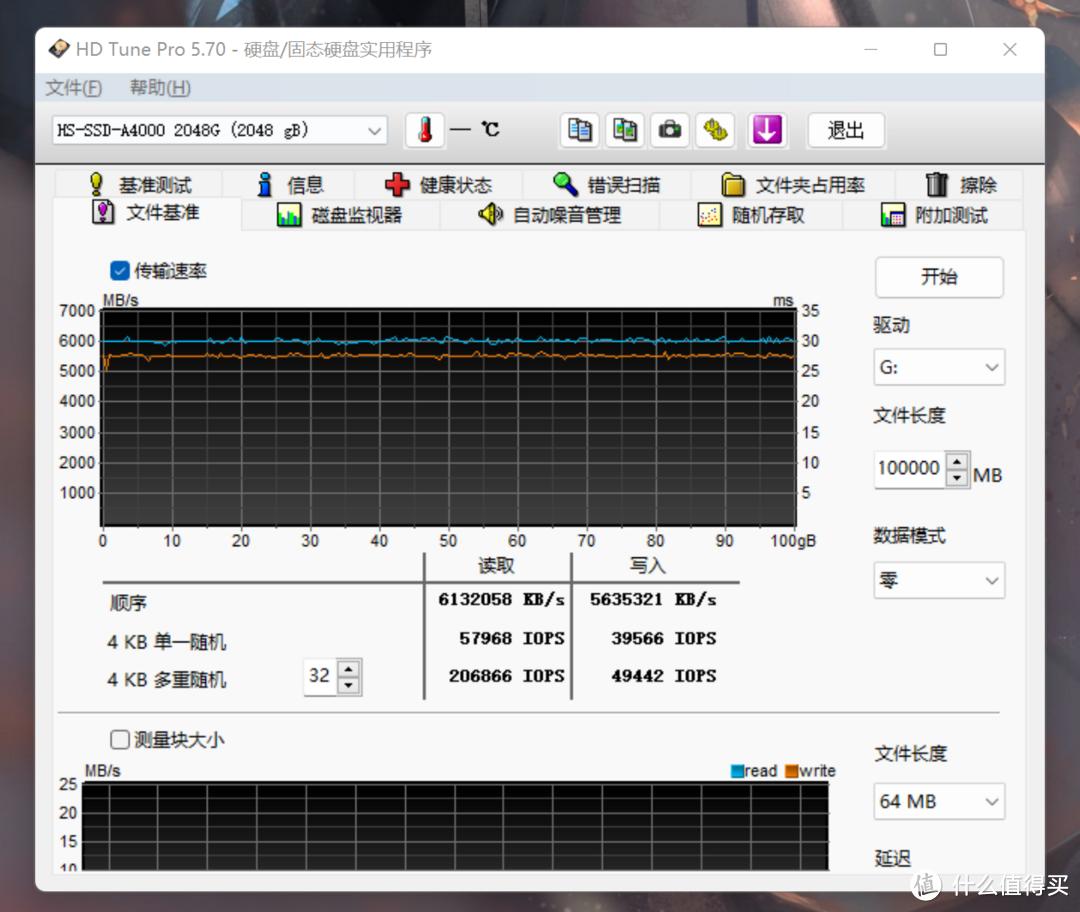This screenshot has width=1080, height=912.
Task: Click copy screenshot to clipboard icon
Action: click(x=625, y=130)
